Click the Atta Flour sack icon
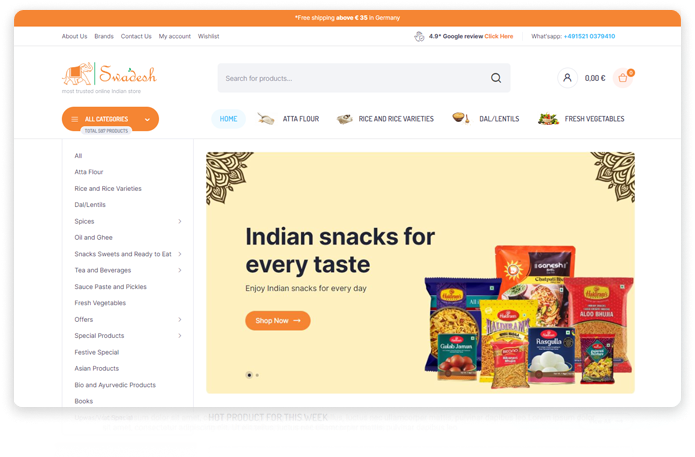695x457 pixels. 266,118
